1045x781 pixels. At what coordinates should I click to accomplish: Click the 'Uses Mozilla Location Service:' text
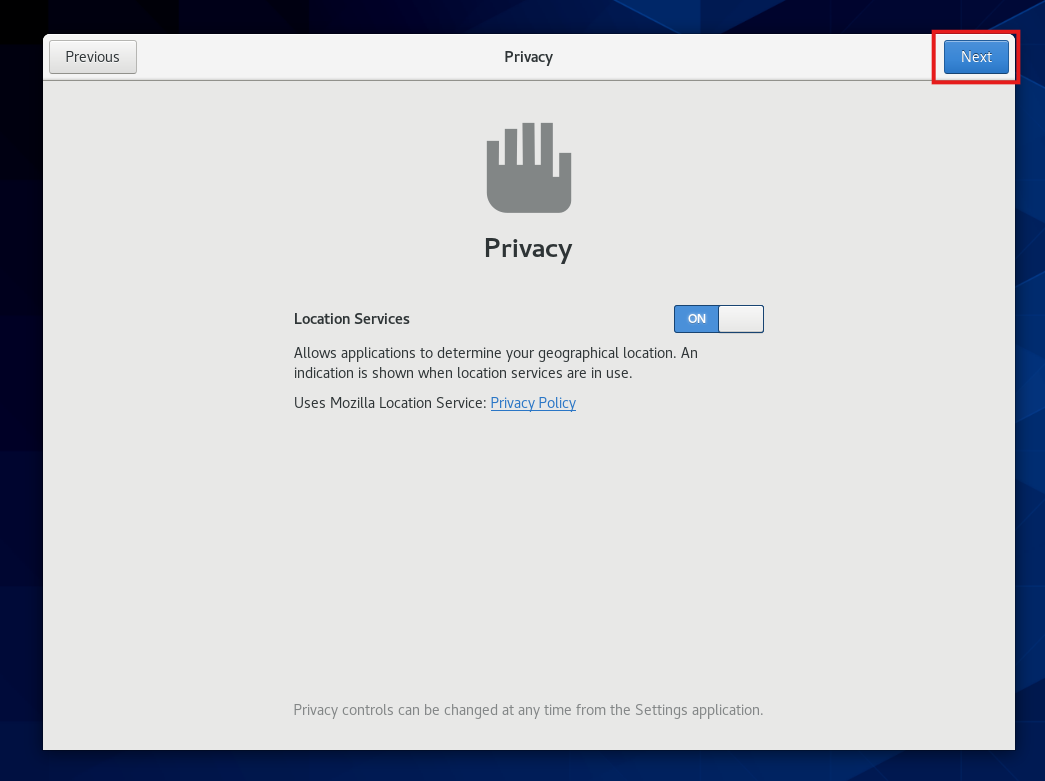click(x=391, y=402)
